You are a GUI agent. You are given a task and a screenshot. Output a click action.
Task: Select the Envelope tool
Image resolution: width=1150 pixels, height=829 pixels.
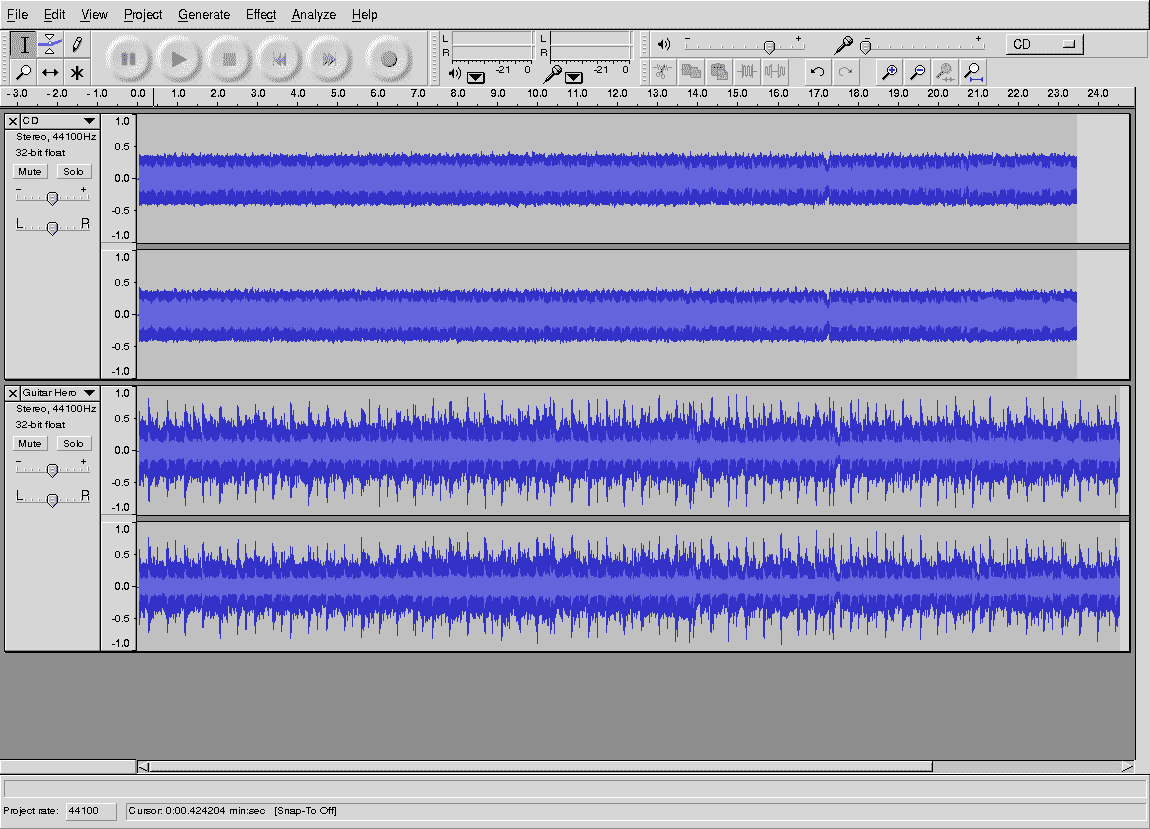(x=50, y=44)
